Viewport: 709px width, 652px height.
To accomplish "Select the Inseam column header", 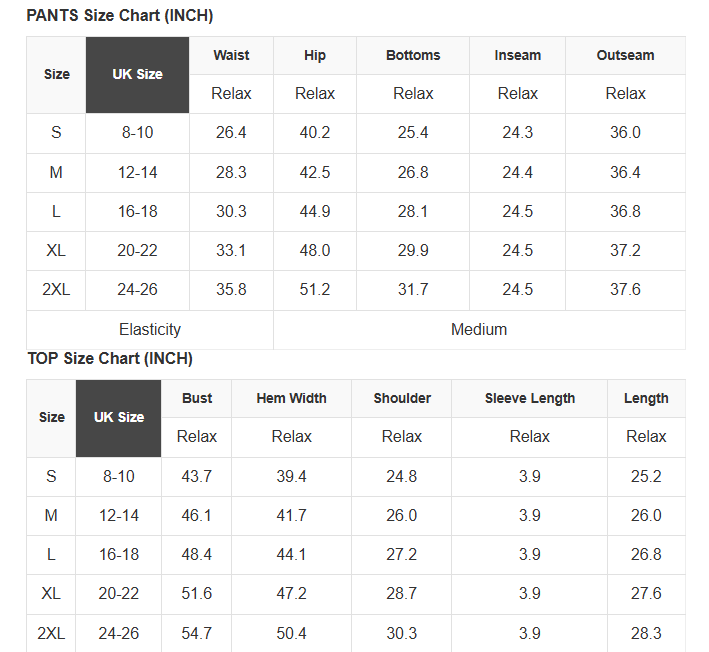I will [x=517, y=55].
